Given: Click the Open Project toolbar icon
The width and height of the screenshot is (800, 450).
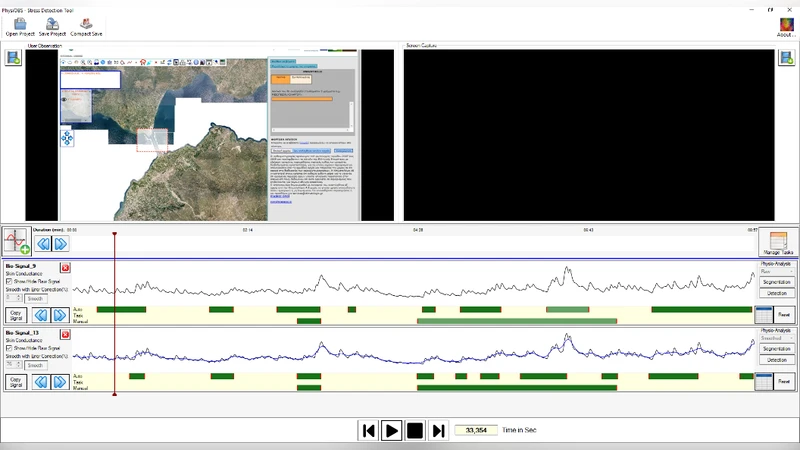Looking at the screenshot, I should [x=19, y=23].
